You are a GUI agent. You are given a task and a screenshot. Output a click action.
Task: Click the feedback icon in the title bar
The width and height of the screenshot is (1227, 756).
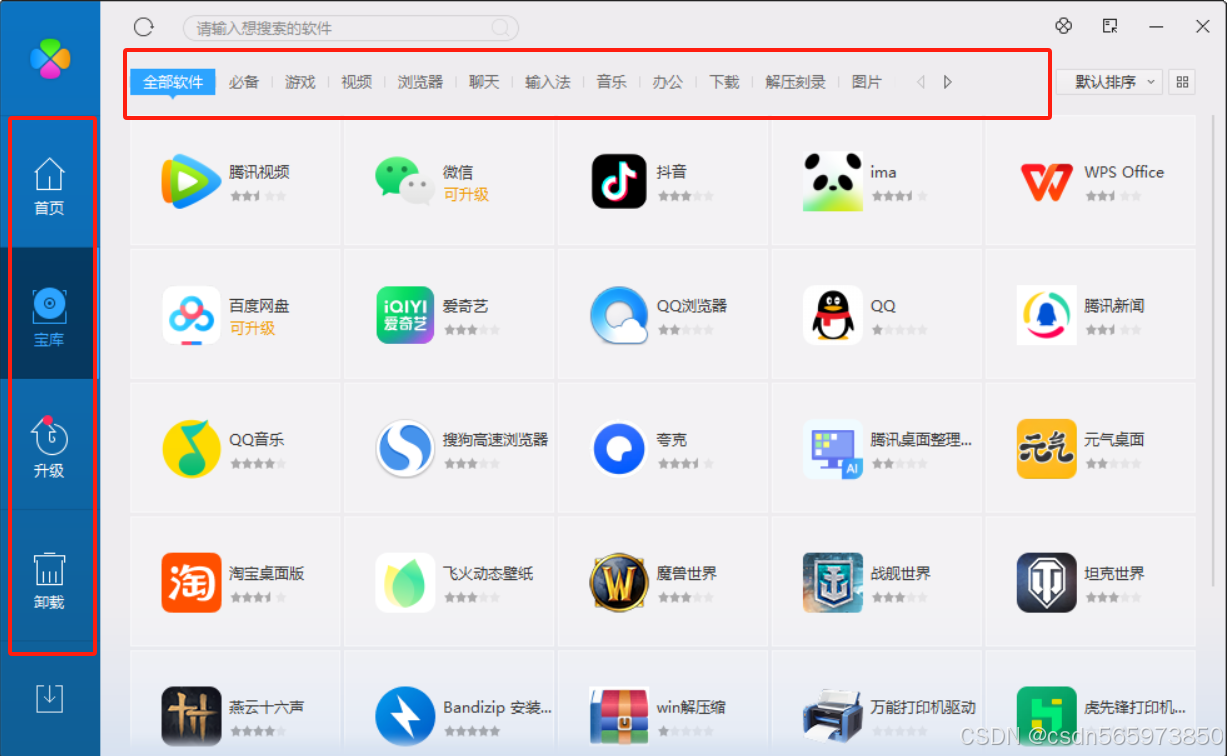pyautogui.click(x=1110, y=27)
